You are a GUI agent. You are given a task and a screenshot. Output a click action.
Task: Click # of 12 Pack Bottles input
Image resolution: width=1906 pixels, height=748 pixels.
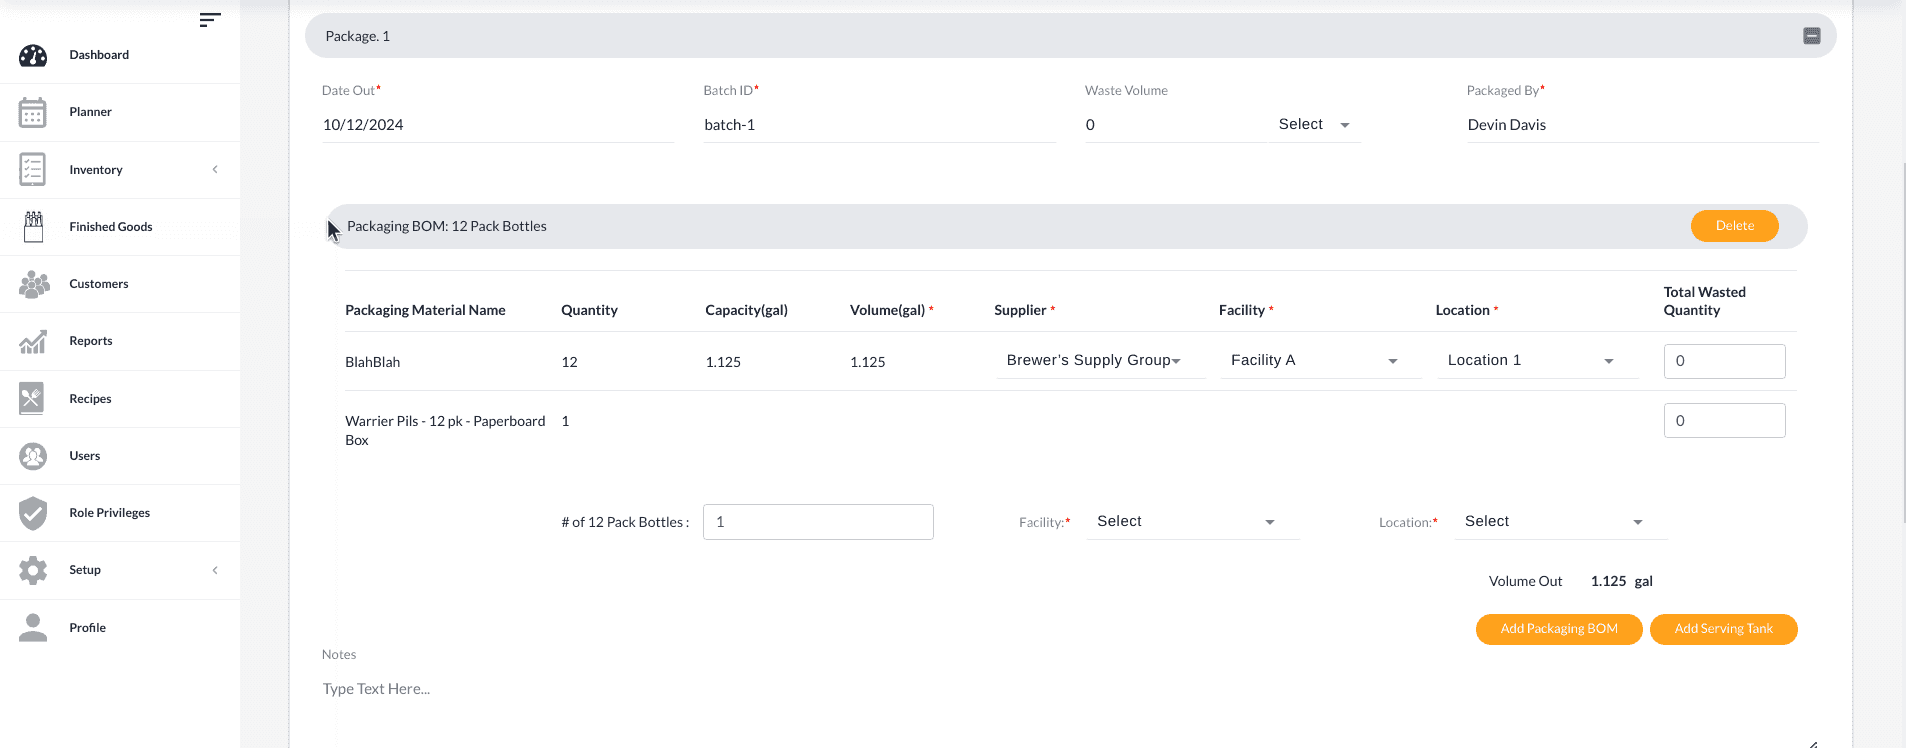point(818,522)
